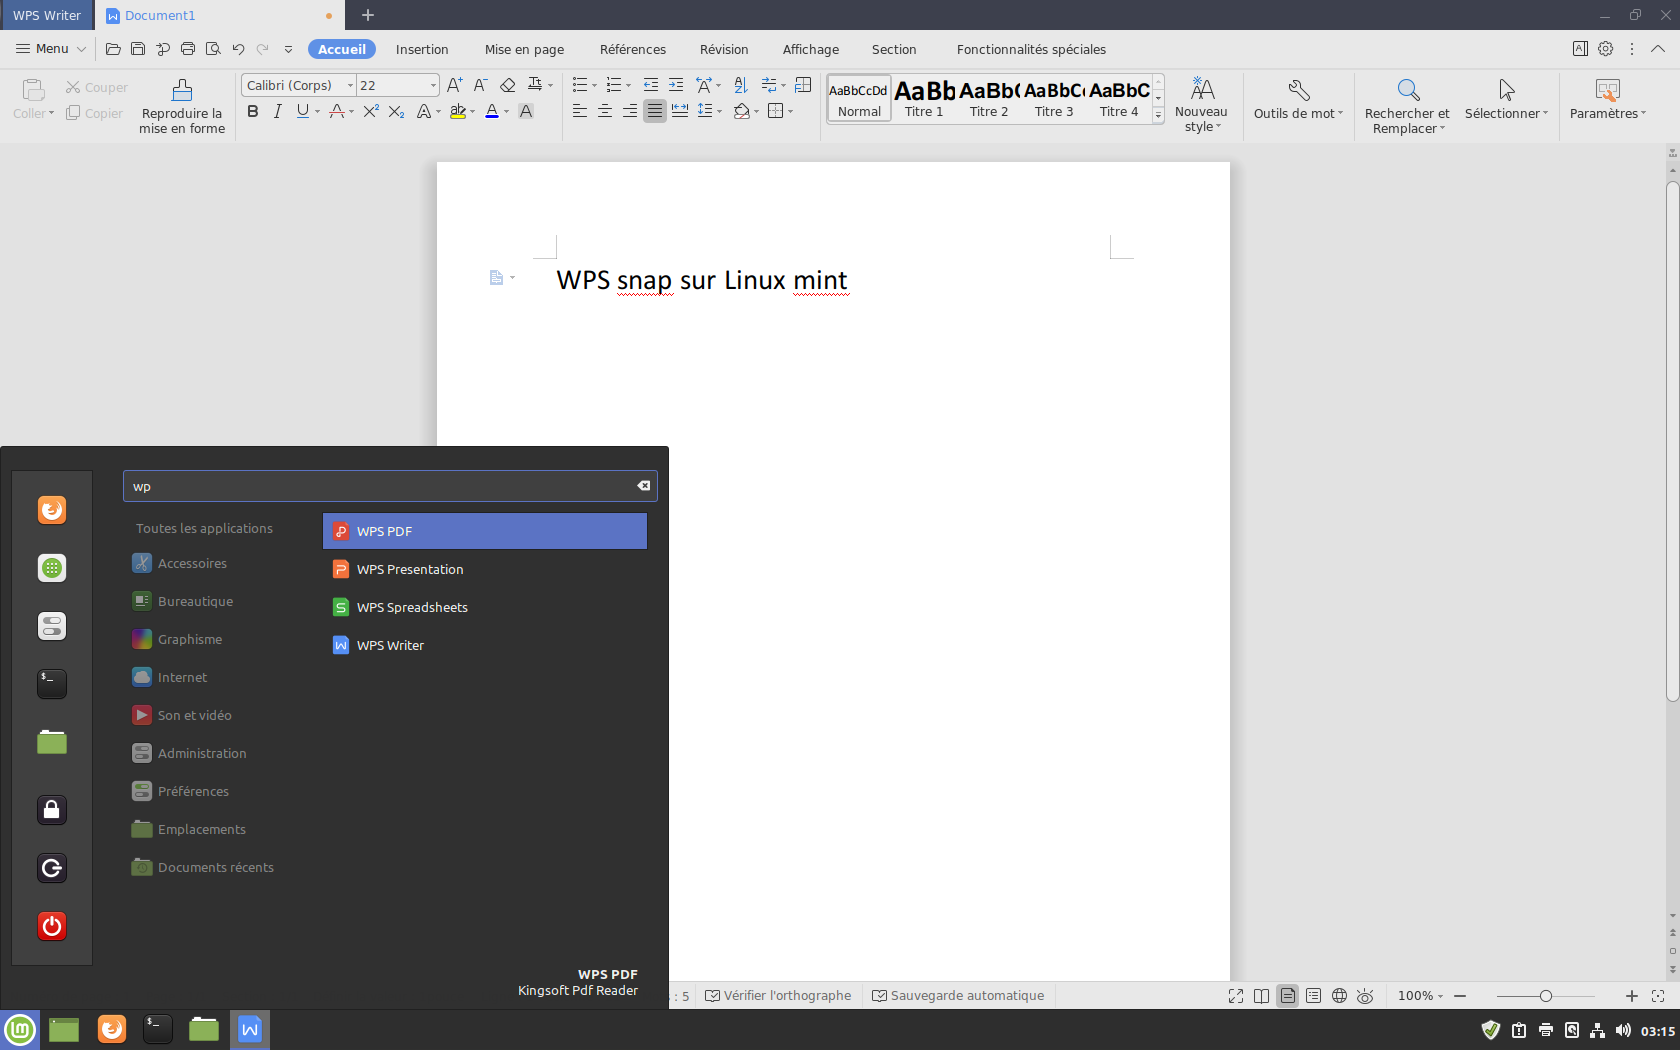This screenshot has height=1050, width=1680.
Task: Open the Références tab
Action: coord(633,49)
